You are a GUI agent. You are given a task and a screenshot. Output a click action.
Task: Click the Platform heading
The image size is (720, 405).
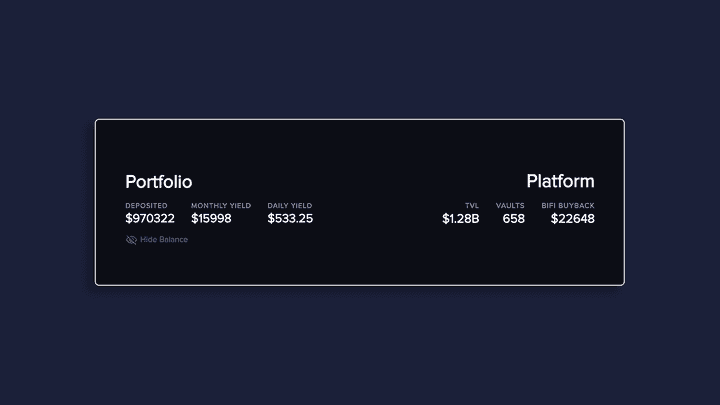click(560, 181)
